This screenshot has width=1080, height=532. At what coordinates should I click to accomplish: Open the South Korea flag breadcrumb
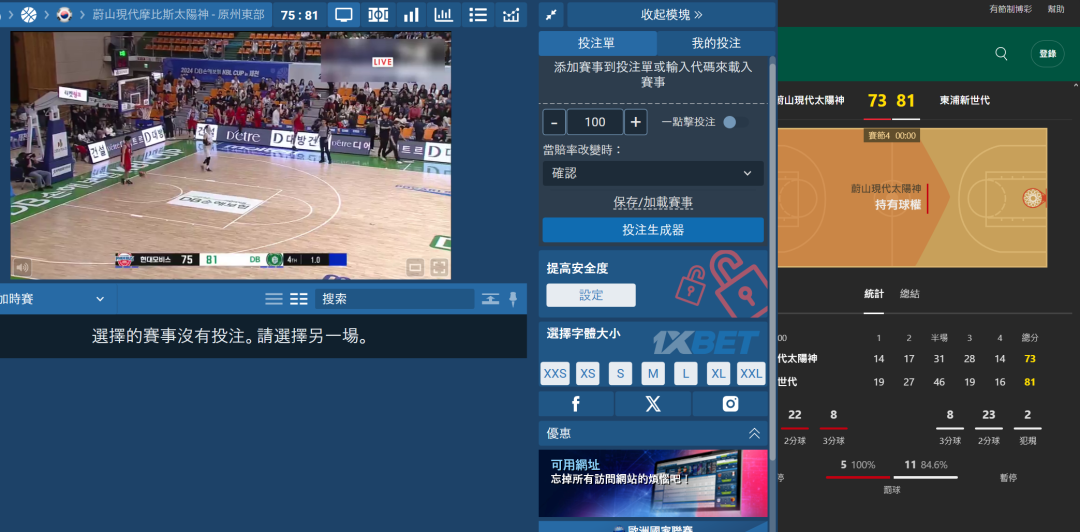pos(65,14)
